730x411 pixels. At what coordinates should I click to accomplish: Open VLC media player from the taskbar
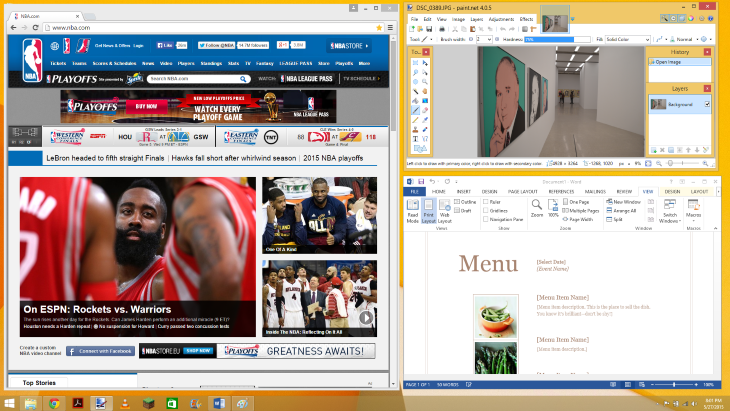(x=125, y=403)
